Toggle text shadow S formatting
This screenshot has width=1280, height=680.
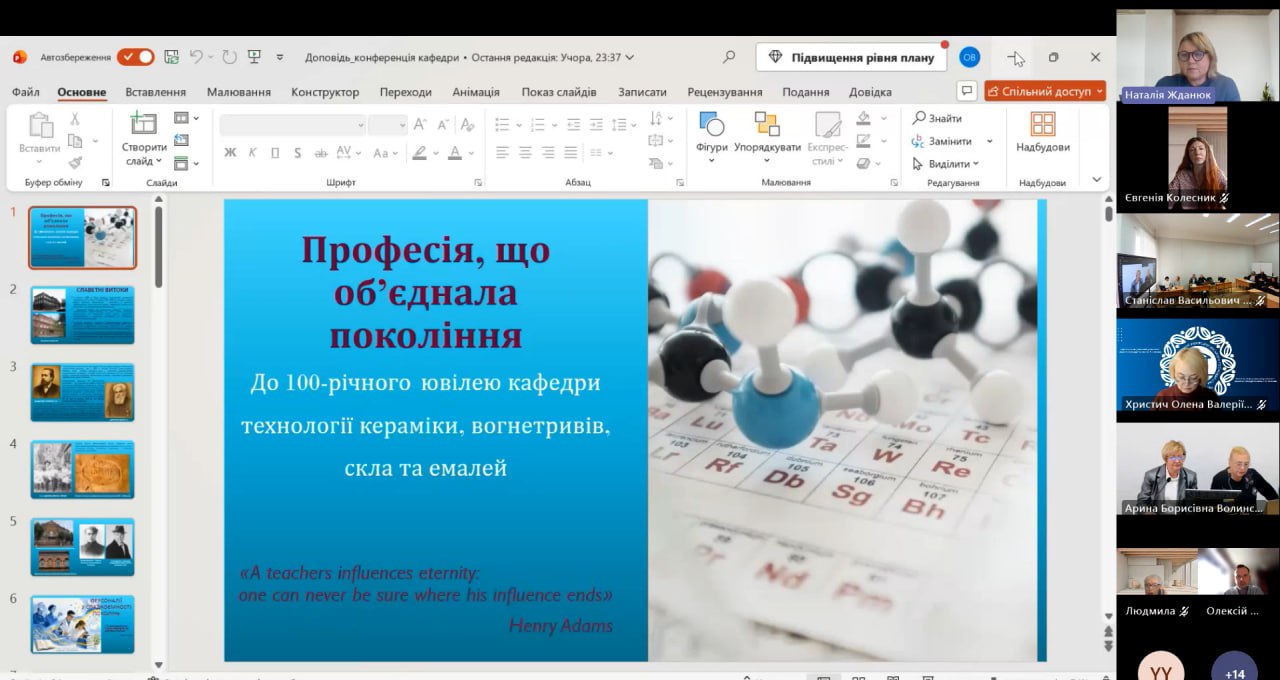tap(298, 153)
